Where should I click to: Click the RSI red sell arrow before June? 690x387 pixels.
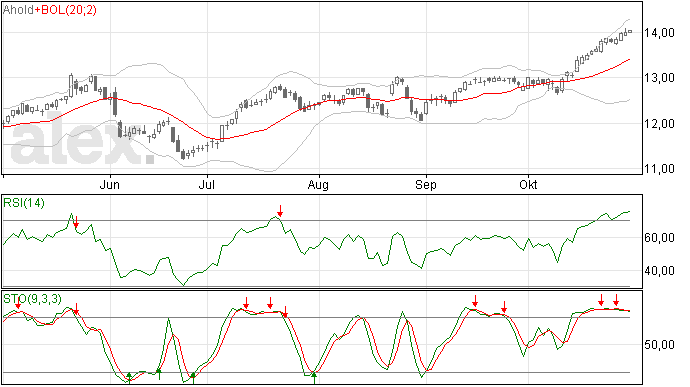(76, 221)
